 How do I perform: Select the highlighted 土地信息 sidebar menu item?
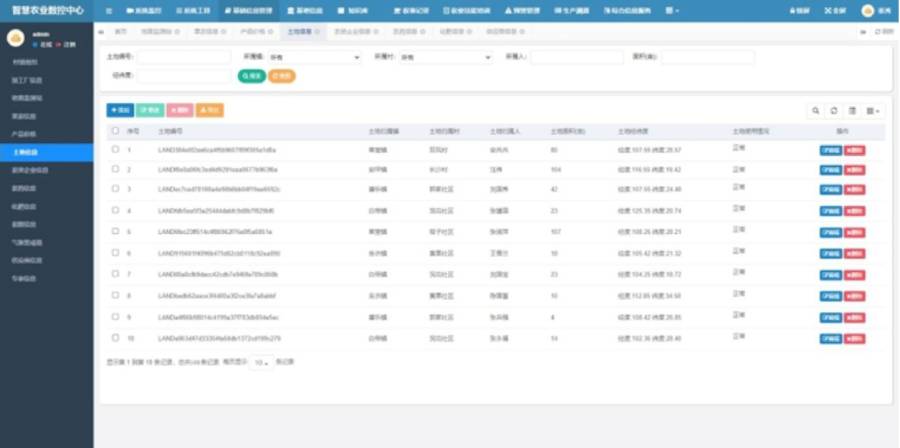click(x=46, y=153)
